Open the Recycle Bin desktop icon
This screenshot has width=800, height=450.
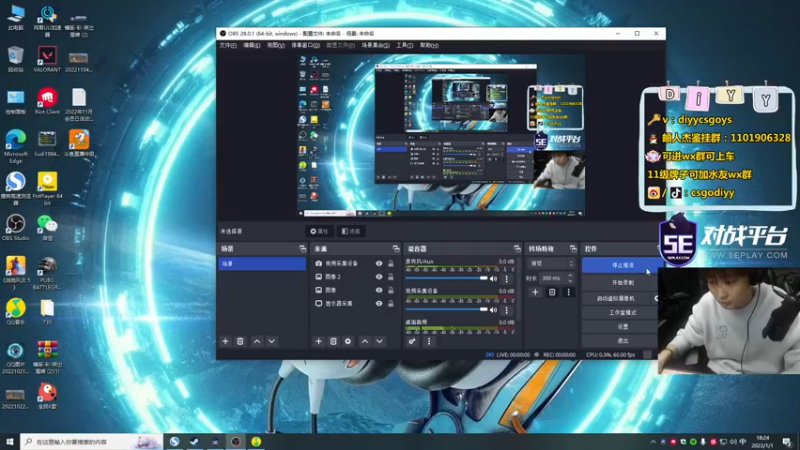tap(15, 60)
